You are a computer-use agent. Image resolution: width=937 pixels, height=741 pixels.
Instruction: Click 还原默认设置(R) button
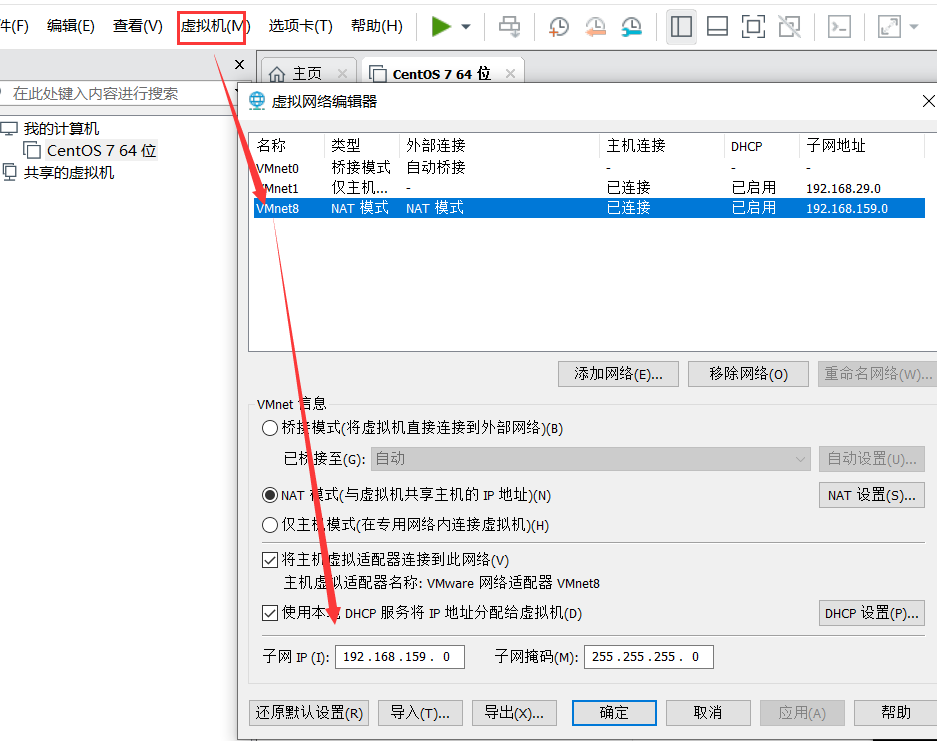(309, 713)
